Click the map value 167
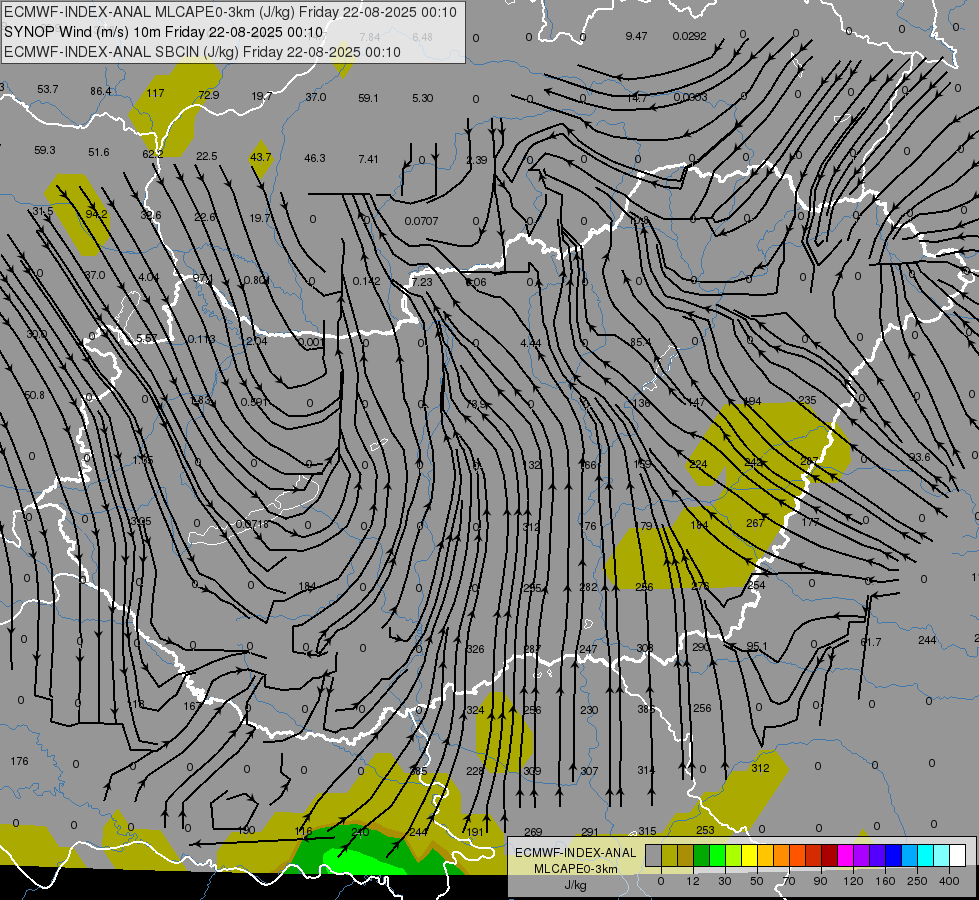The image size is (979, 900). click(x=192, y=706)
